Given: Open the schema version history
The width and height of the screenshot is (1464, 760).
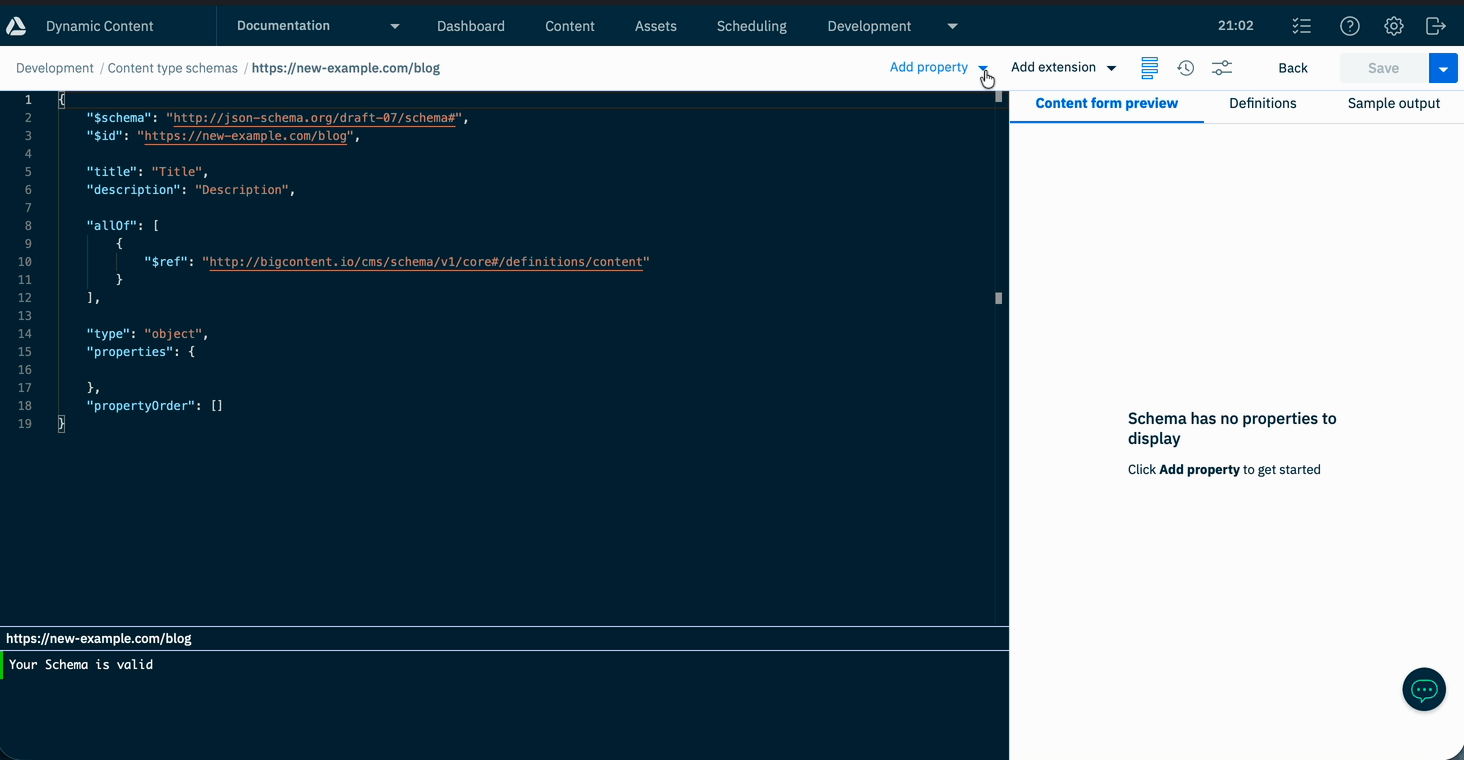Looking at the screenshot, I should tap(1186, 67).
